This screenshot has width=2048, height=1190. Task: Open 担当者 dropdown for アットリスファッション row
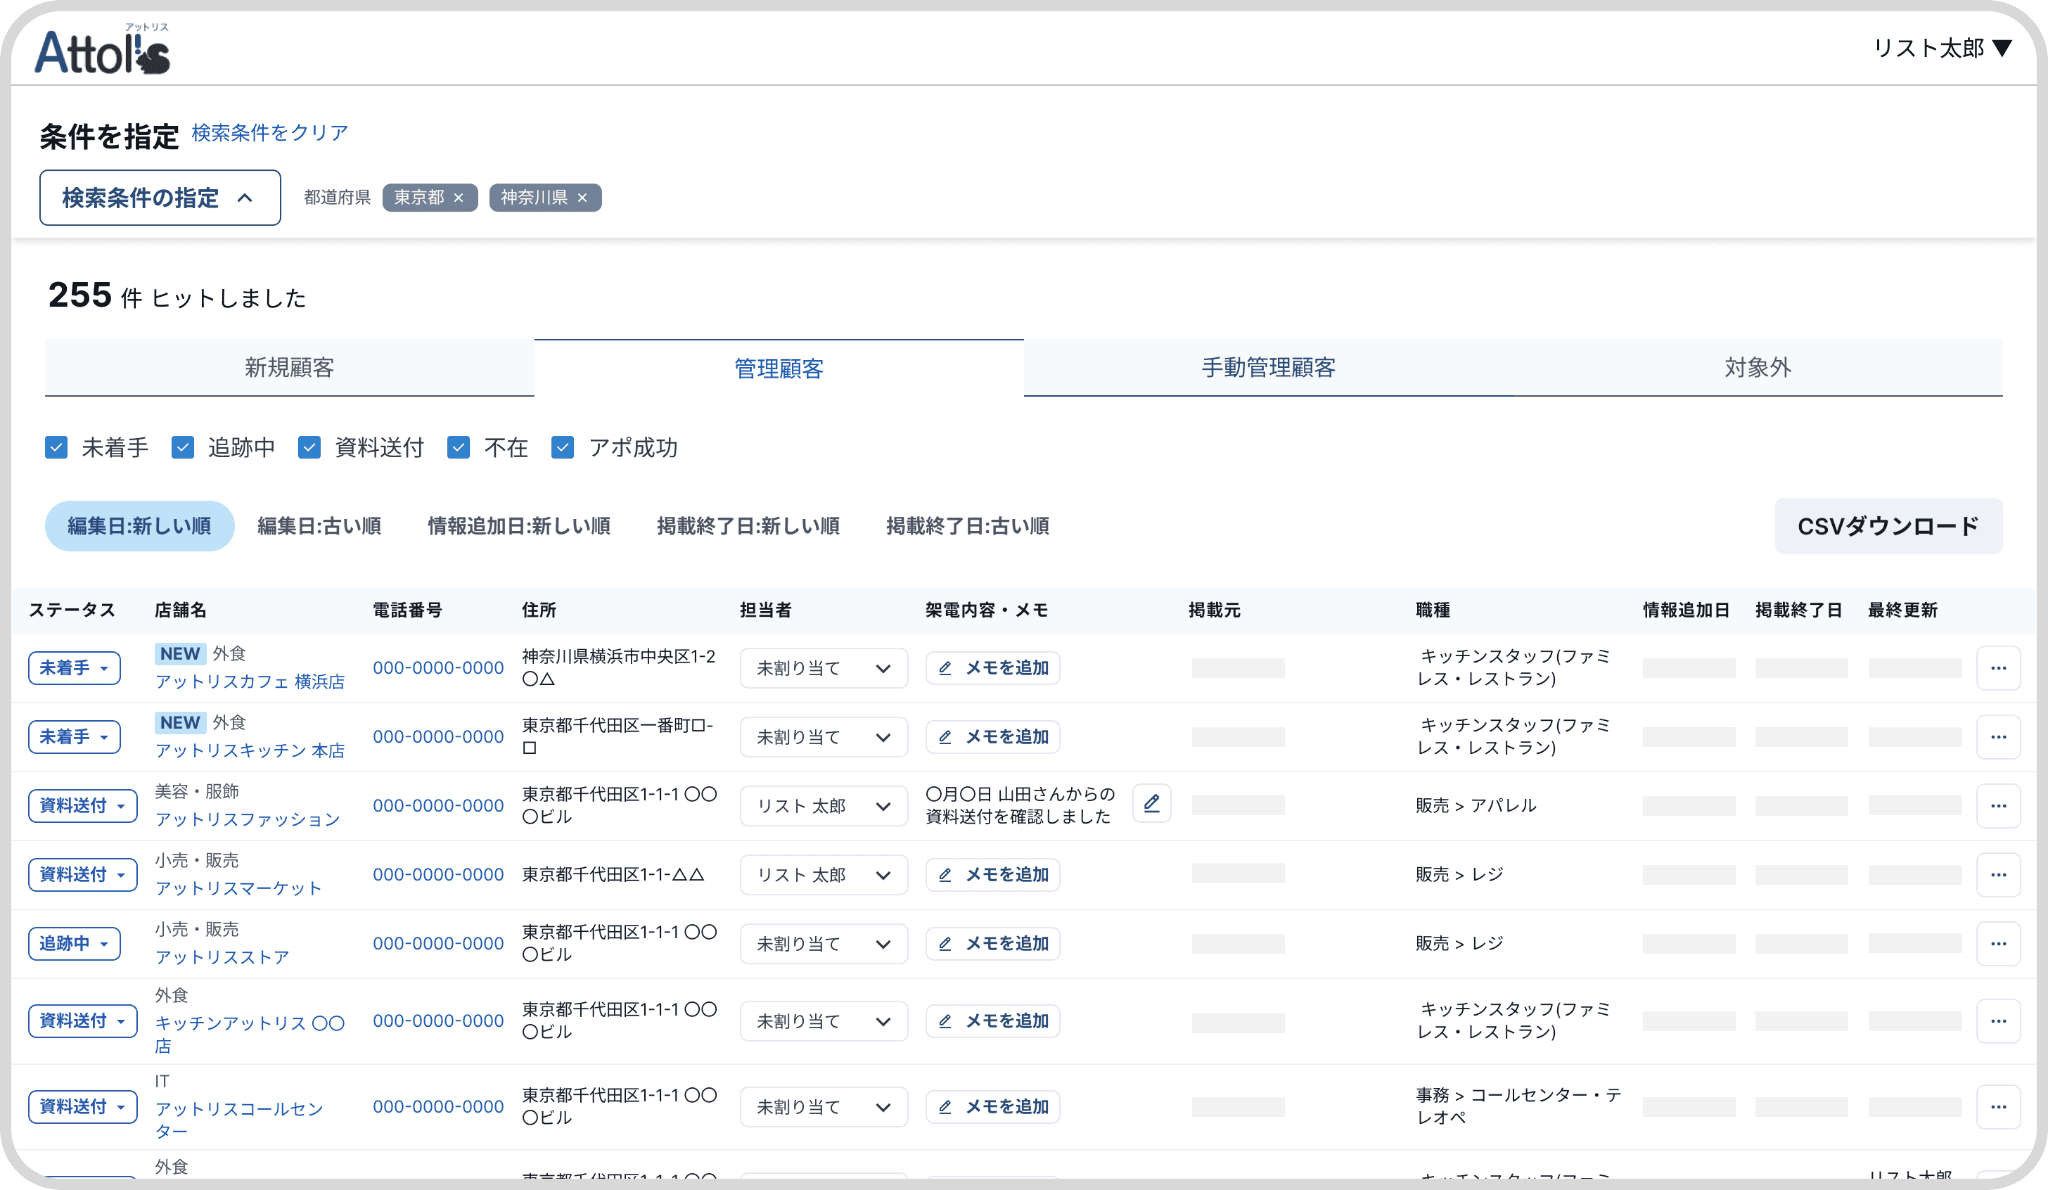pyautogui.click(x=823, y=806)
